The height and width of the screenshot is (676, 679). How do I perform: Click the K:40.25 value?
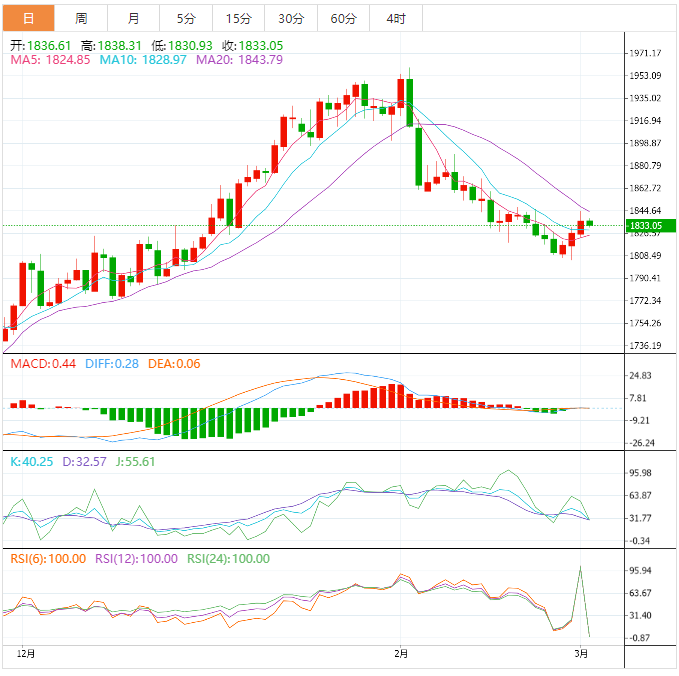pyautogui.click(x=32, y=461)
